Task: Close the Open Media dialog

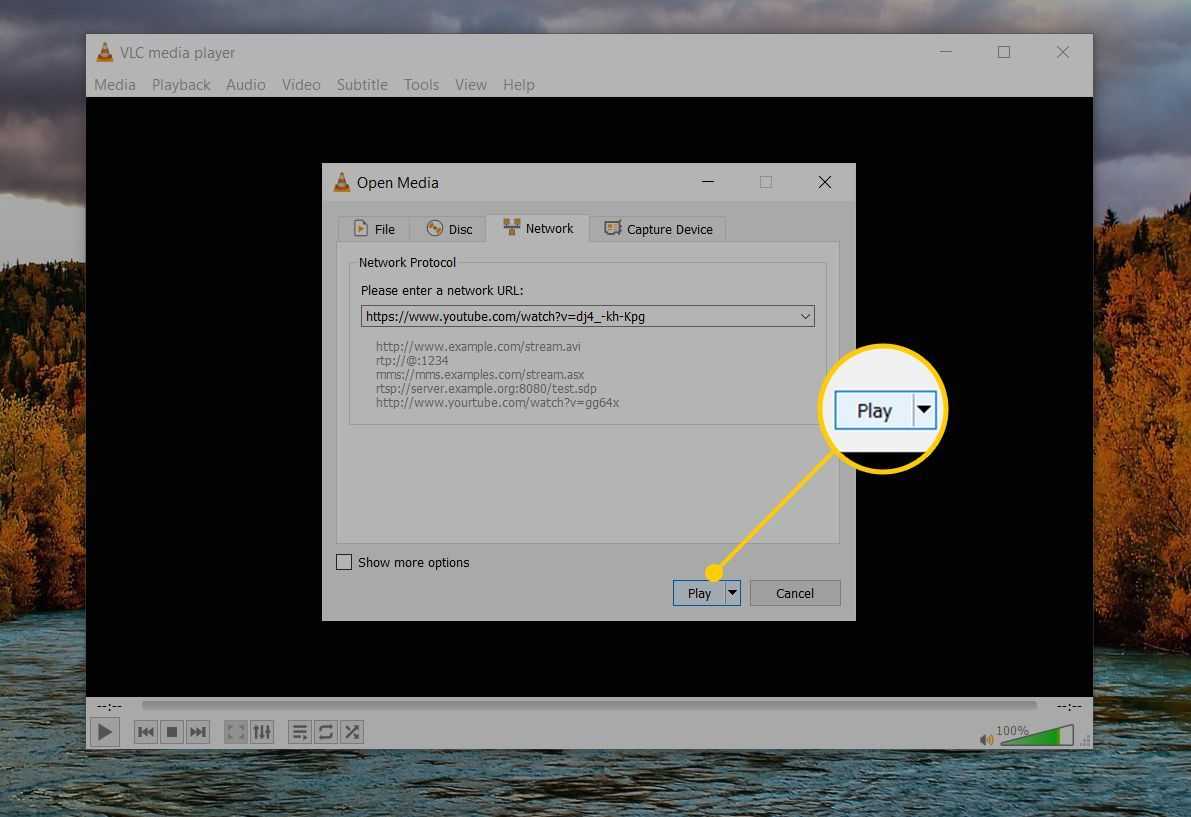Action: point(825,183)
